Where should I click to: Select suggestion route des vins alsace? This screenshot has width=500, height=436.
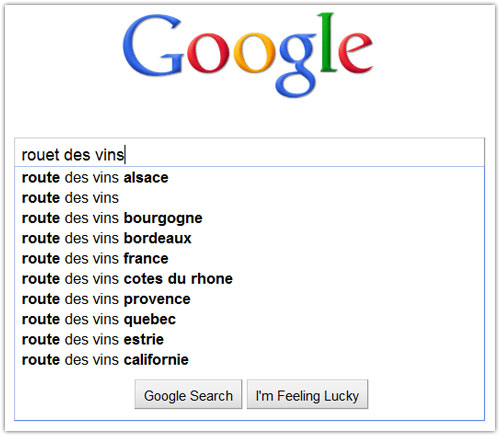(249, 178)
